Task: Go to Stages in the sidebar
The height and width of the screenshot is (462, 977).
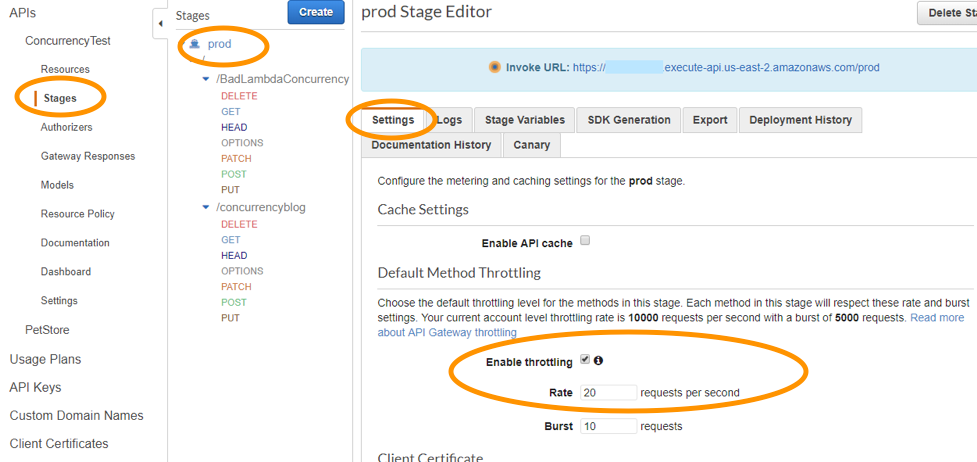Action: pos(60,98)
